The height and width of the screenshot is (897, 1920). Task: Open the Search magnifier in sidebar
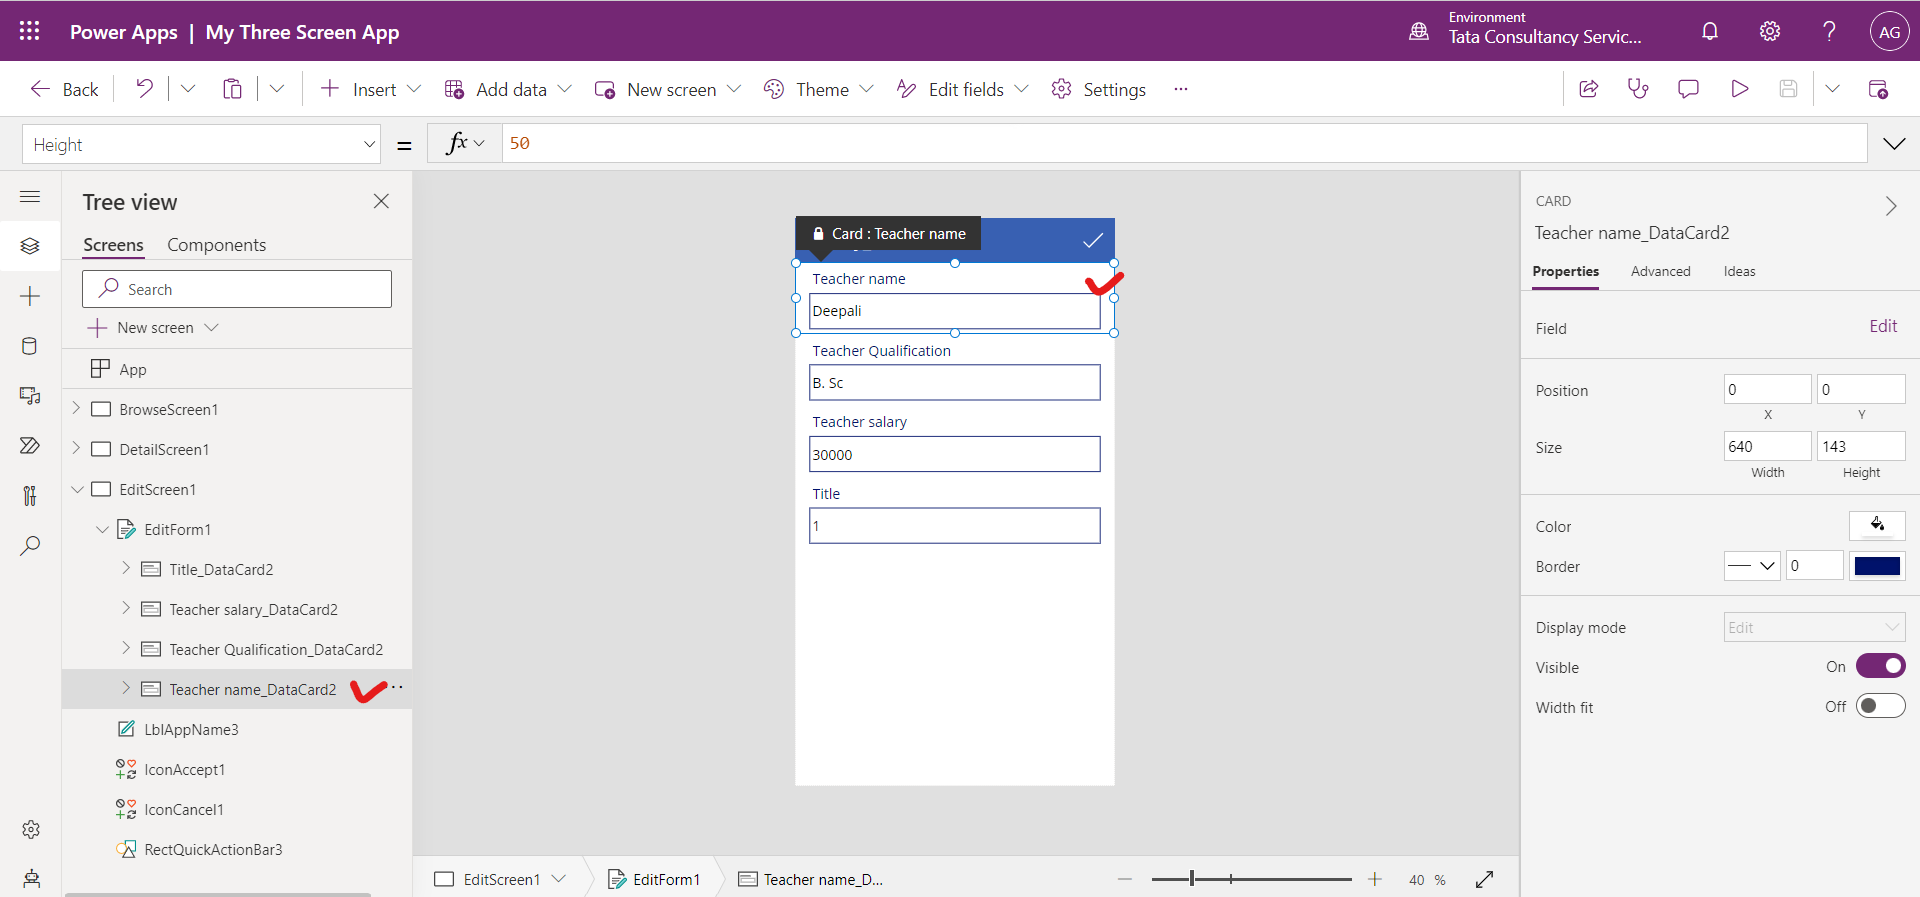[30, 546]
